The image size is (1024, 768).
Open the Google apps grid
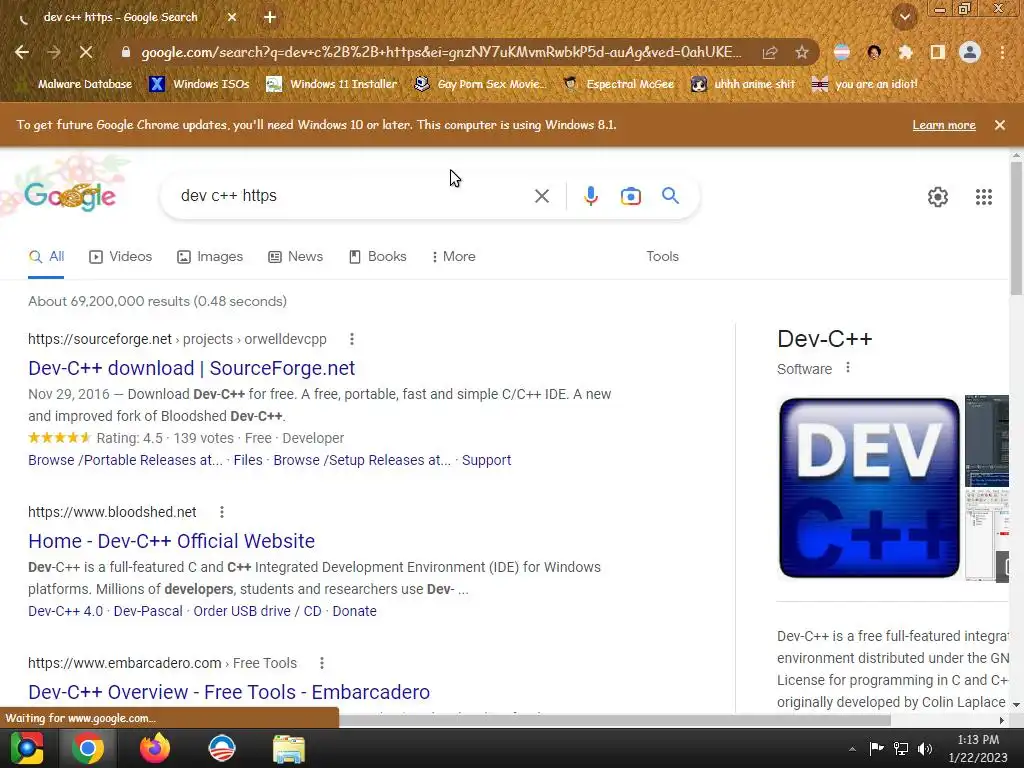coord(984,197)
